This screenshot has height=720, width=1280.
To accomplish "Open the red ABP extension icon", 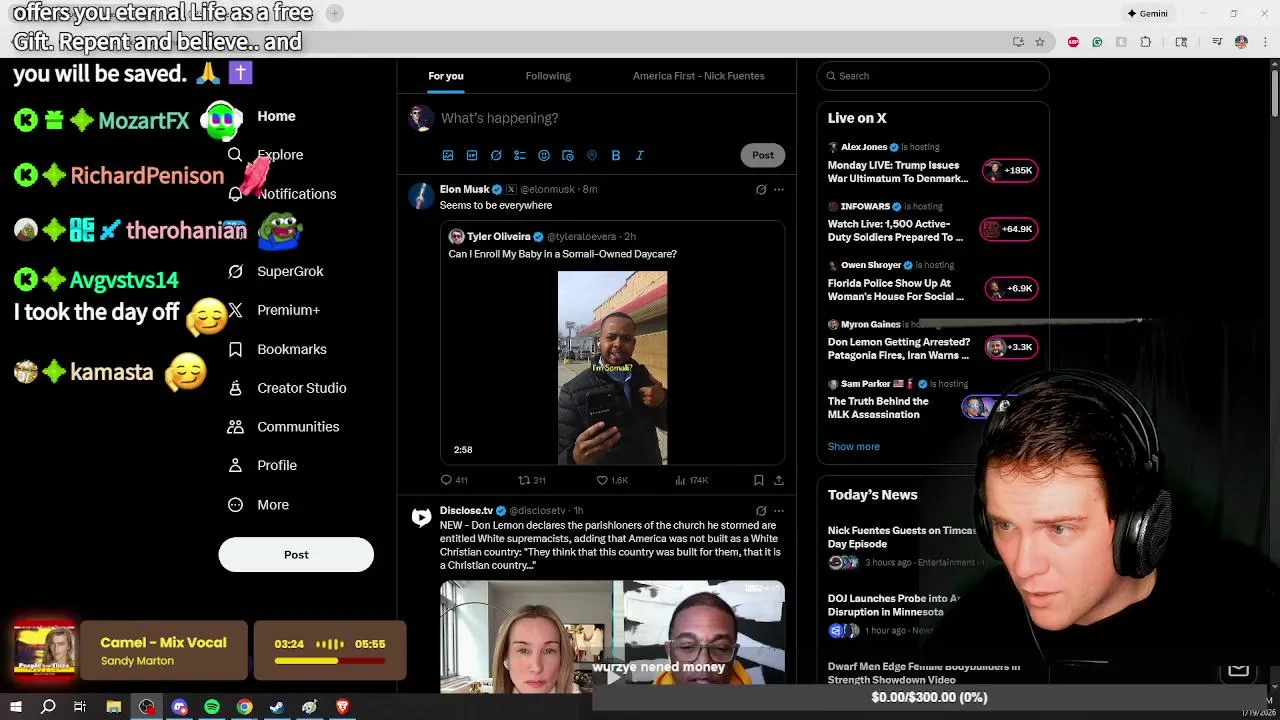I will [x=1073, y=42].
